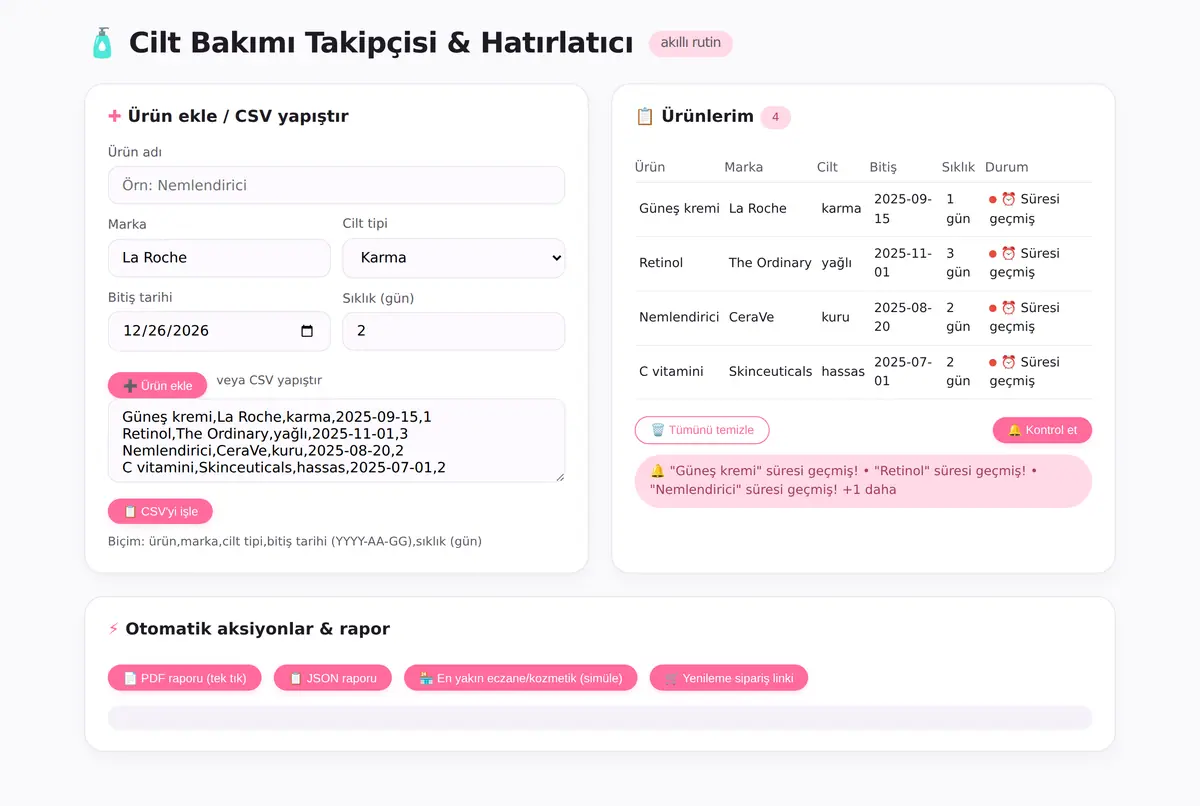The image size is (1200, 806).
Task: Click the clipboard icon next to Ürünlerim
Action: pos(644,116)
